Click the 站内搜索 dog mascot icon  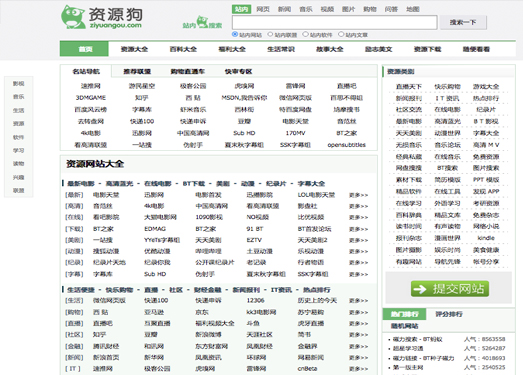pos(202,22)
